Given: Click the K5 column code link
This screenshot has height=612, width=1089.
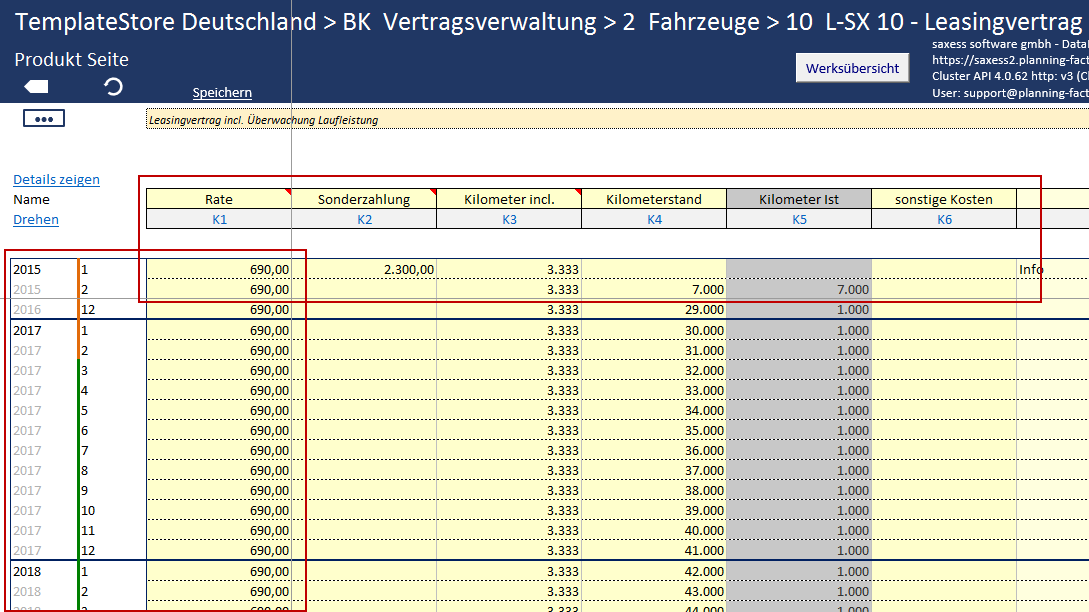Looking at the screenshot, I should 799,219.
